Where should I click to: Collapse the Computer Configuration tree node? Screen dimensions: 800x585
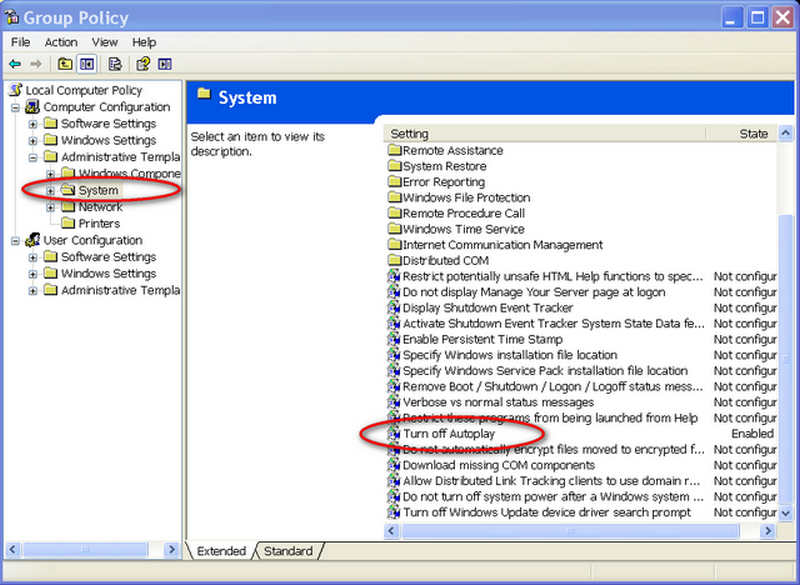16,108
